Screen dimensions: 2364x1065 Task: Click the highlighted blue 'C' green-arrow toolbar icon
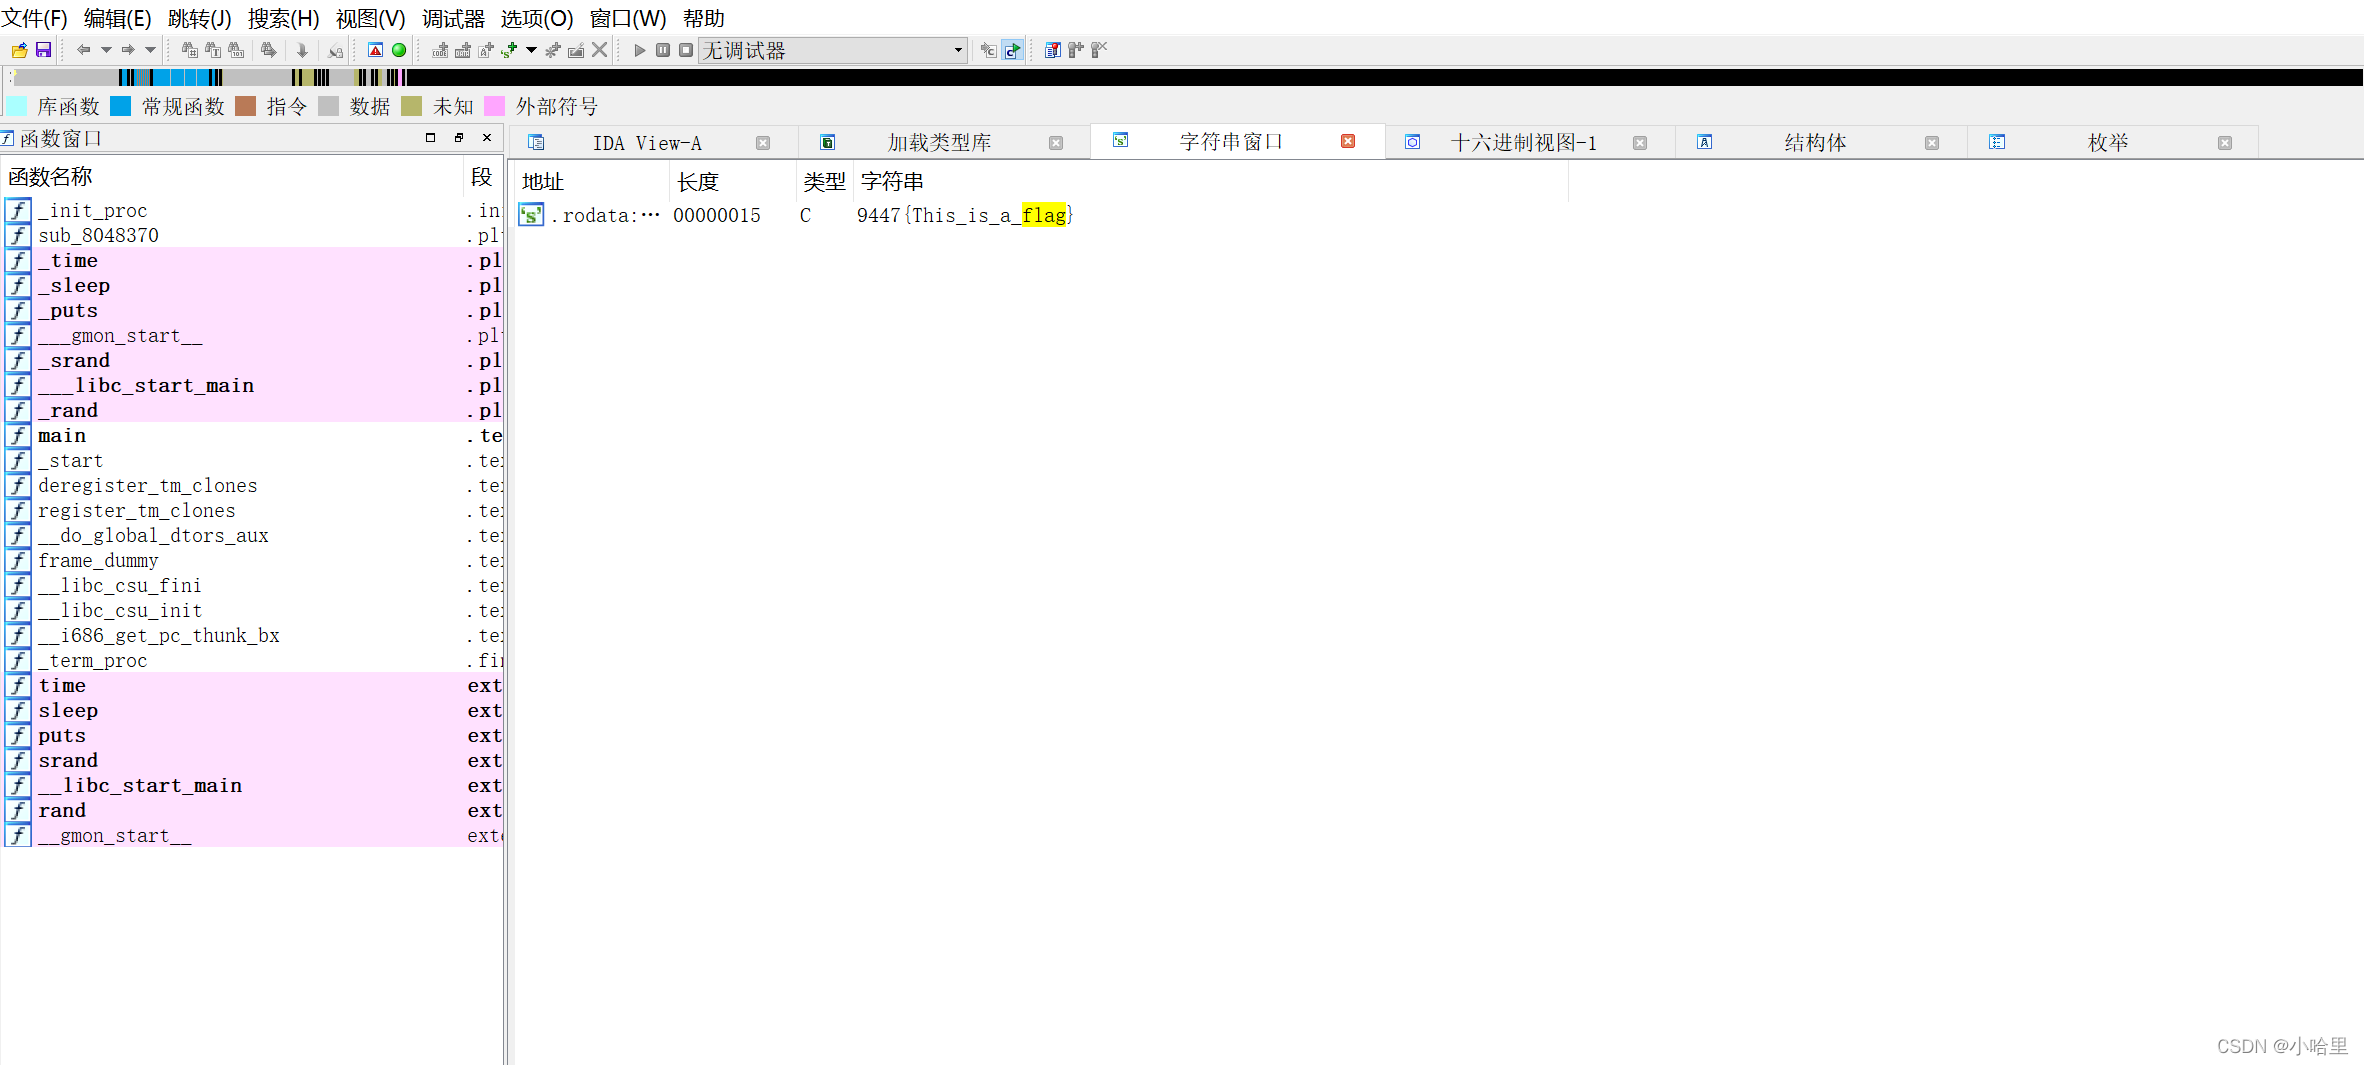coord(1012,50)
